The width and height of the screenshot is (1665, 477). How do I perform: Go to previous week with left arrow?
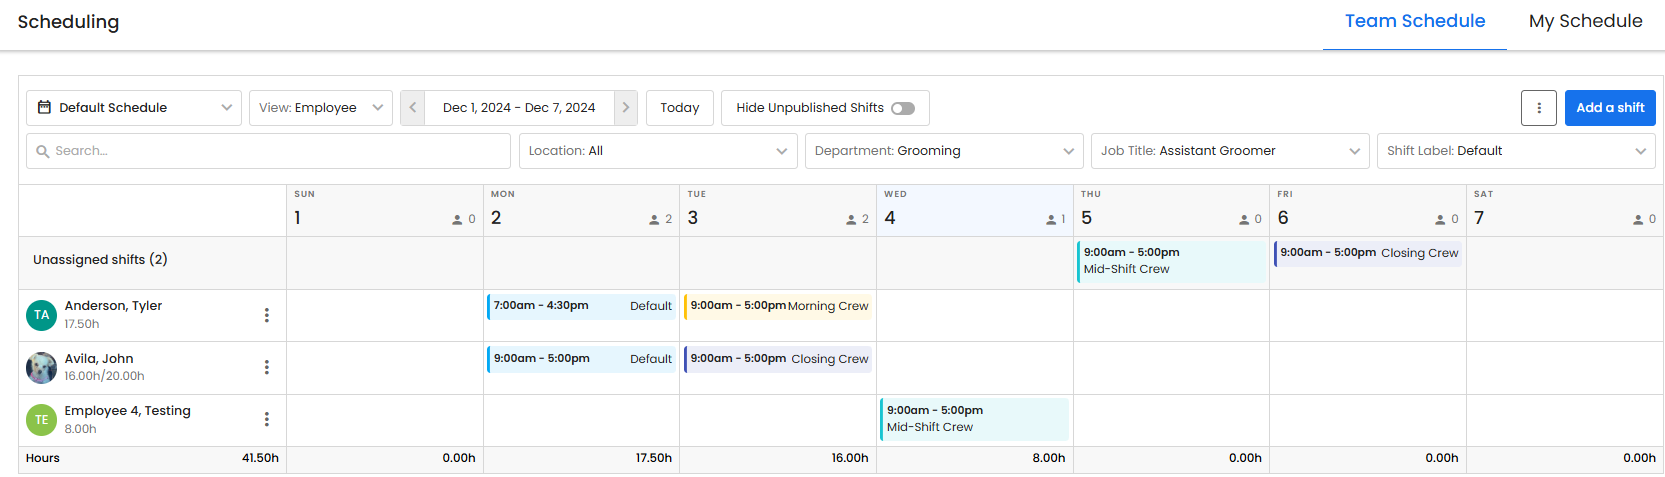[413, 108]
